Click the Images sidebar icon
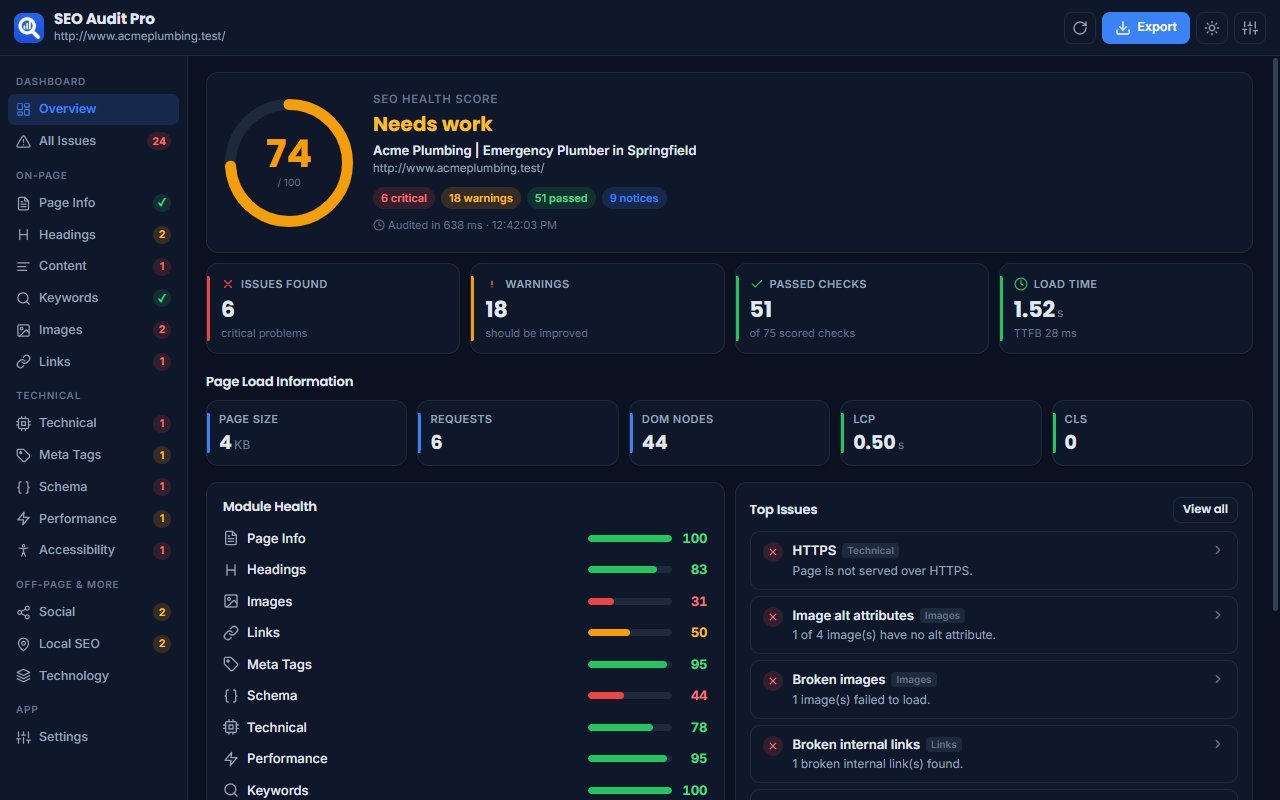 23,330
